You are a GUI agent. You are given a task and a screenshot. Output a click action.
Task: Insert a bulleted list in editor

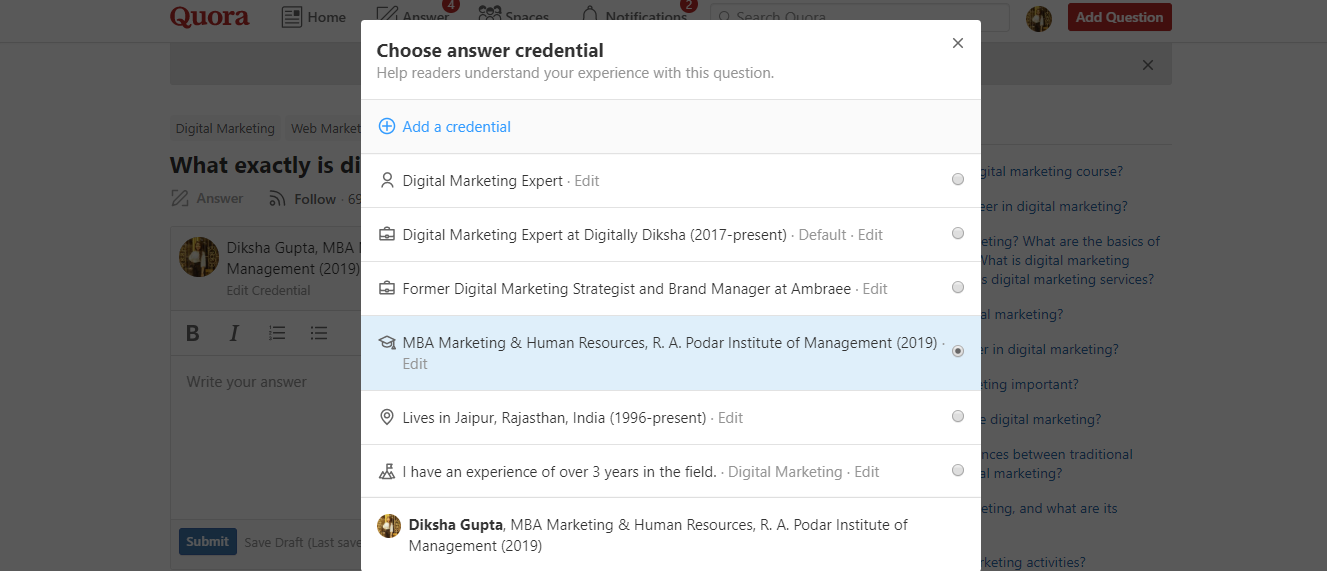pyautogui.click(x=319, y=333)
